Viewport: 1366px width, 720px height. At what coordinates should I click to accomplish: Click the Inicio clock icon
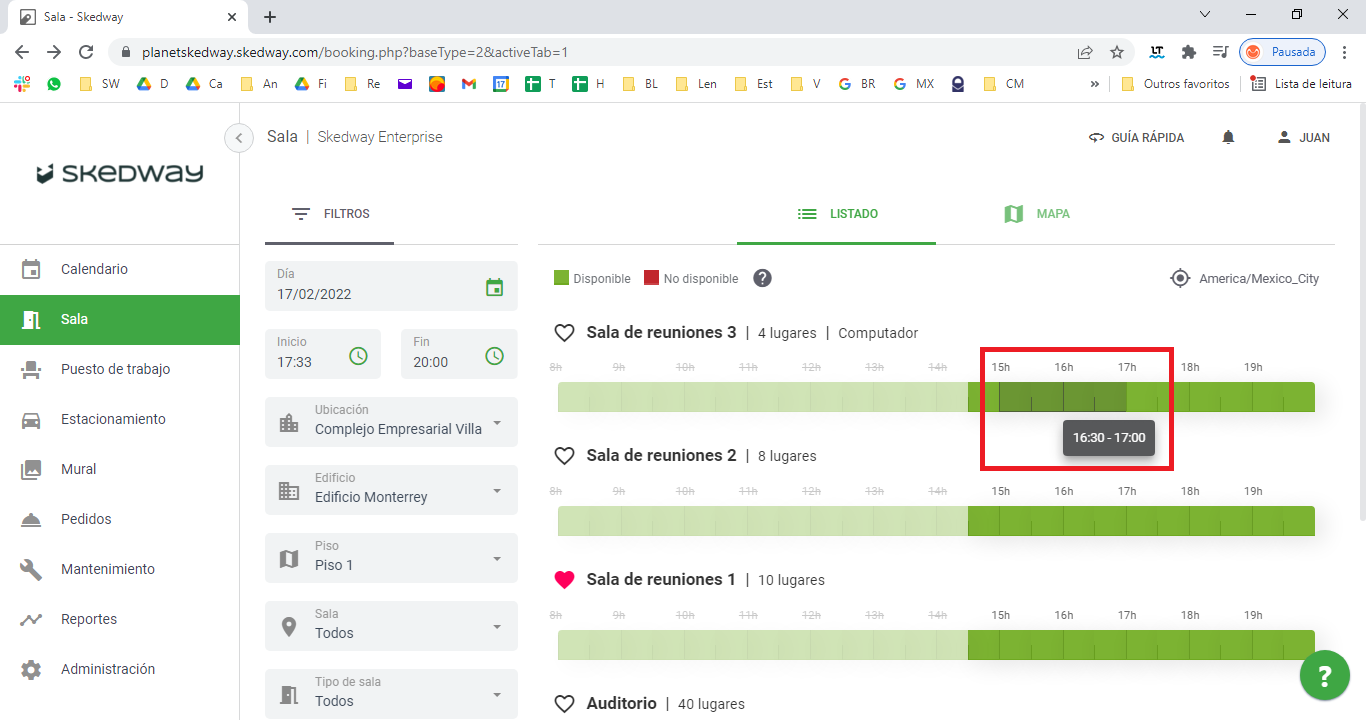pos(358,355)
